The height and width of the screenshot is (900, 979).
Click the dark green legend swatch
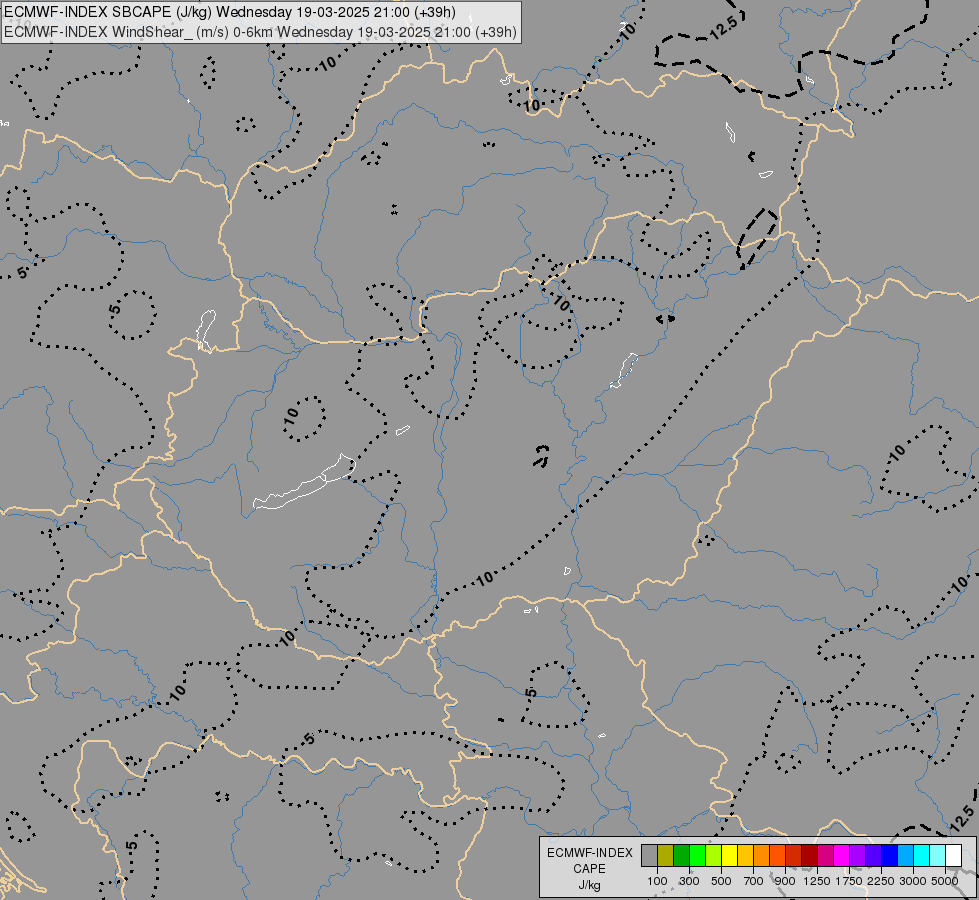pos(682,855)
